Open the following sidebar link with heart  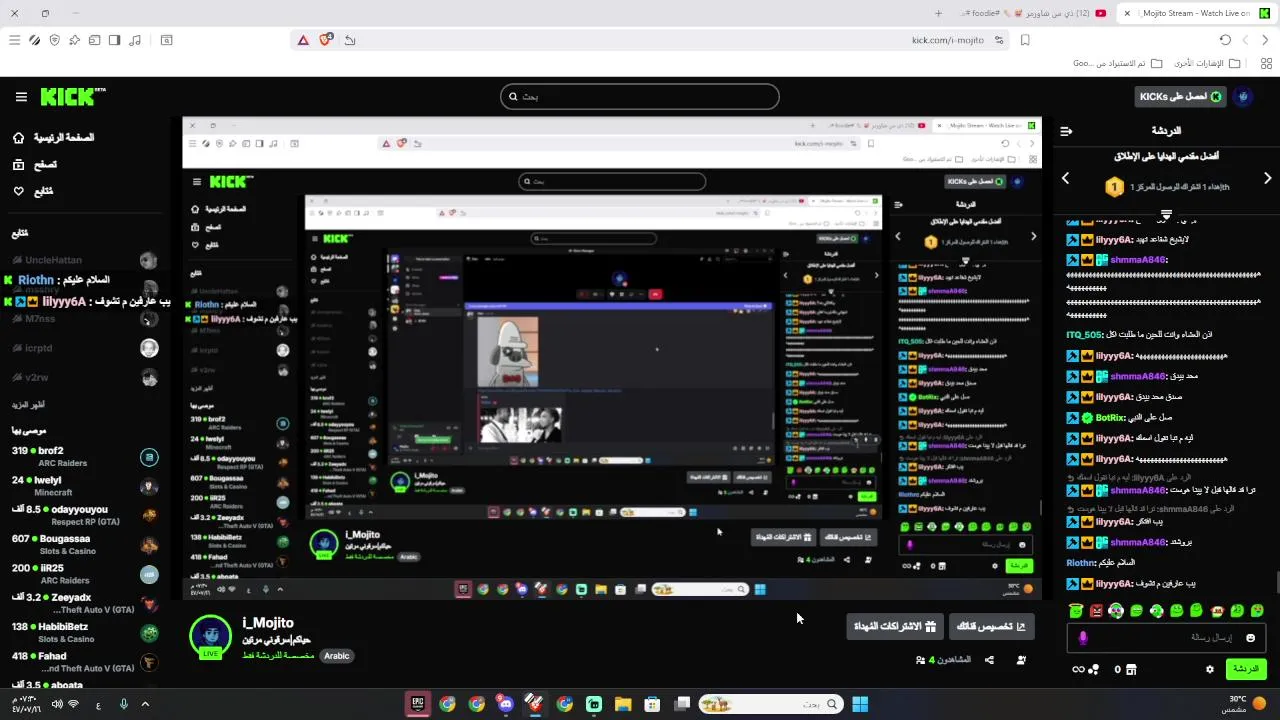click(33, 191)
